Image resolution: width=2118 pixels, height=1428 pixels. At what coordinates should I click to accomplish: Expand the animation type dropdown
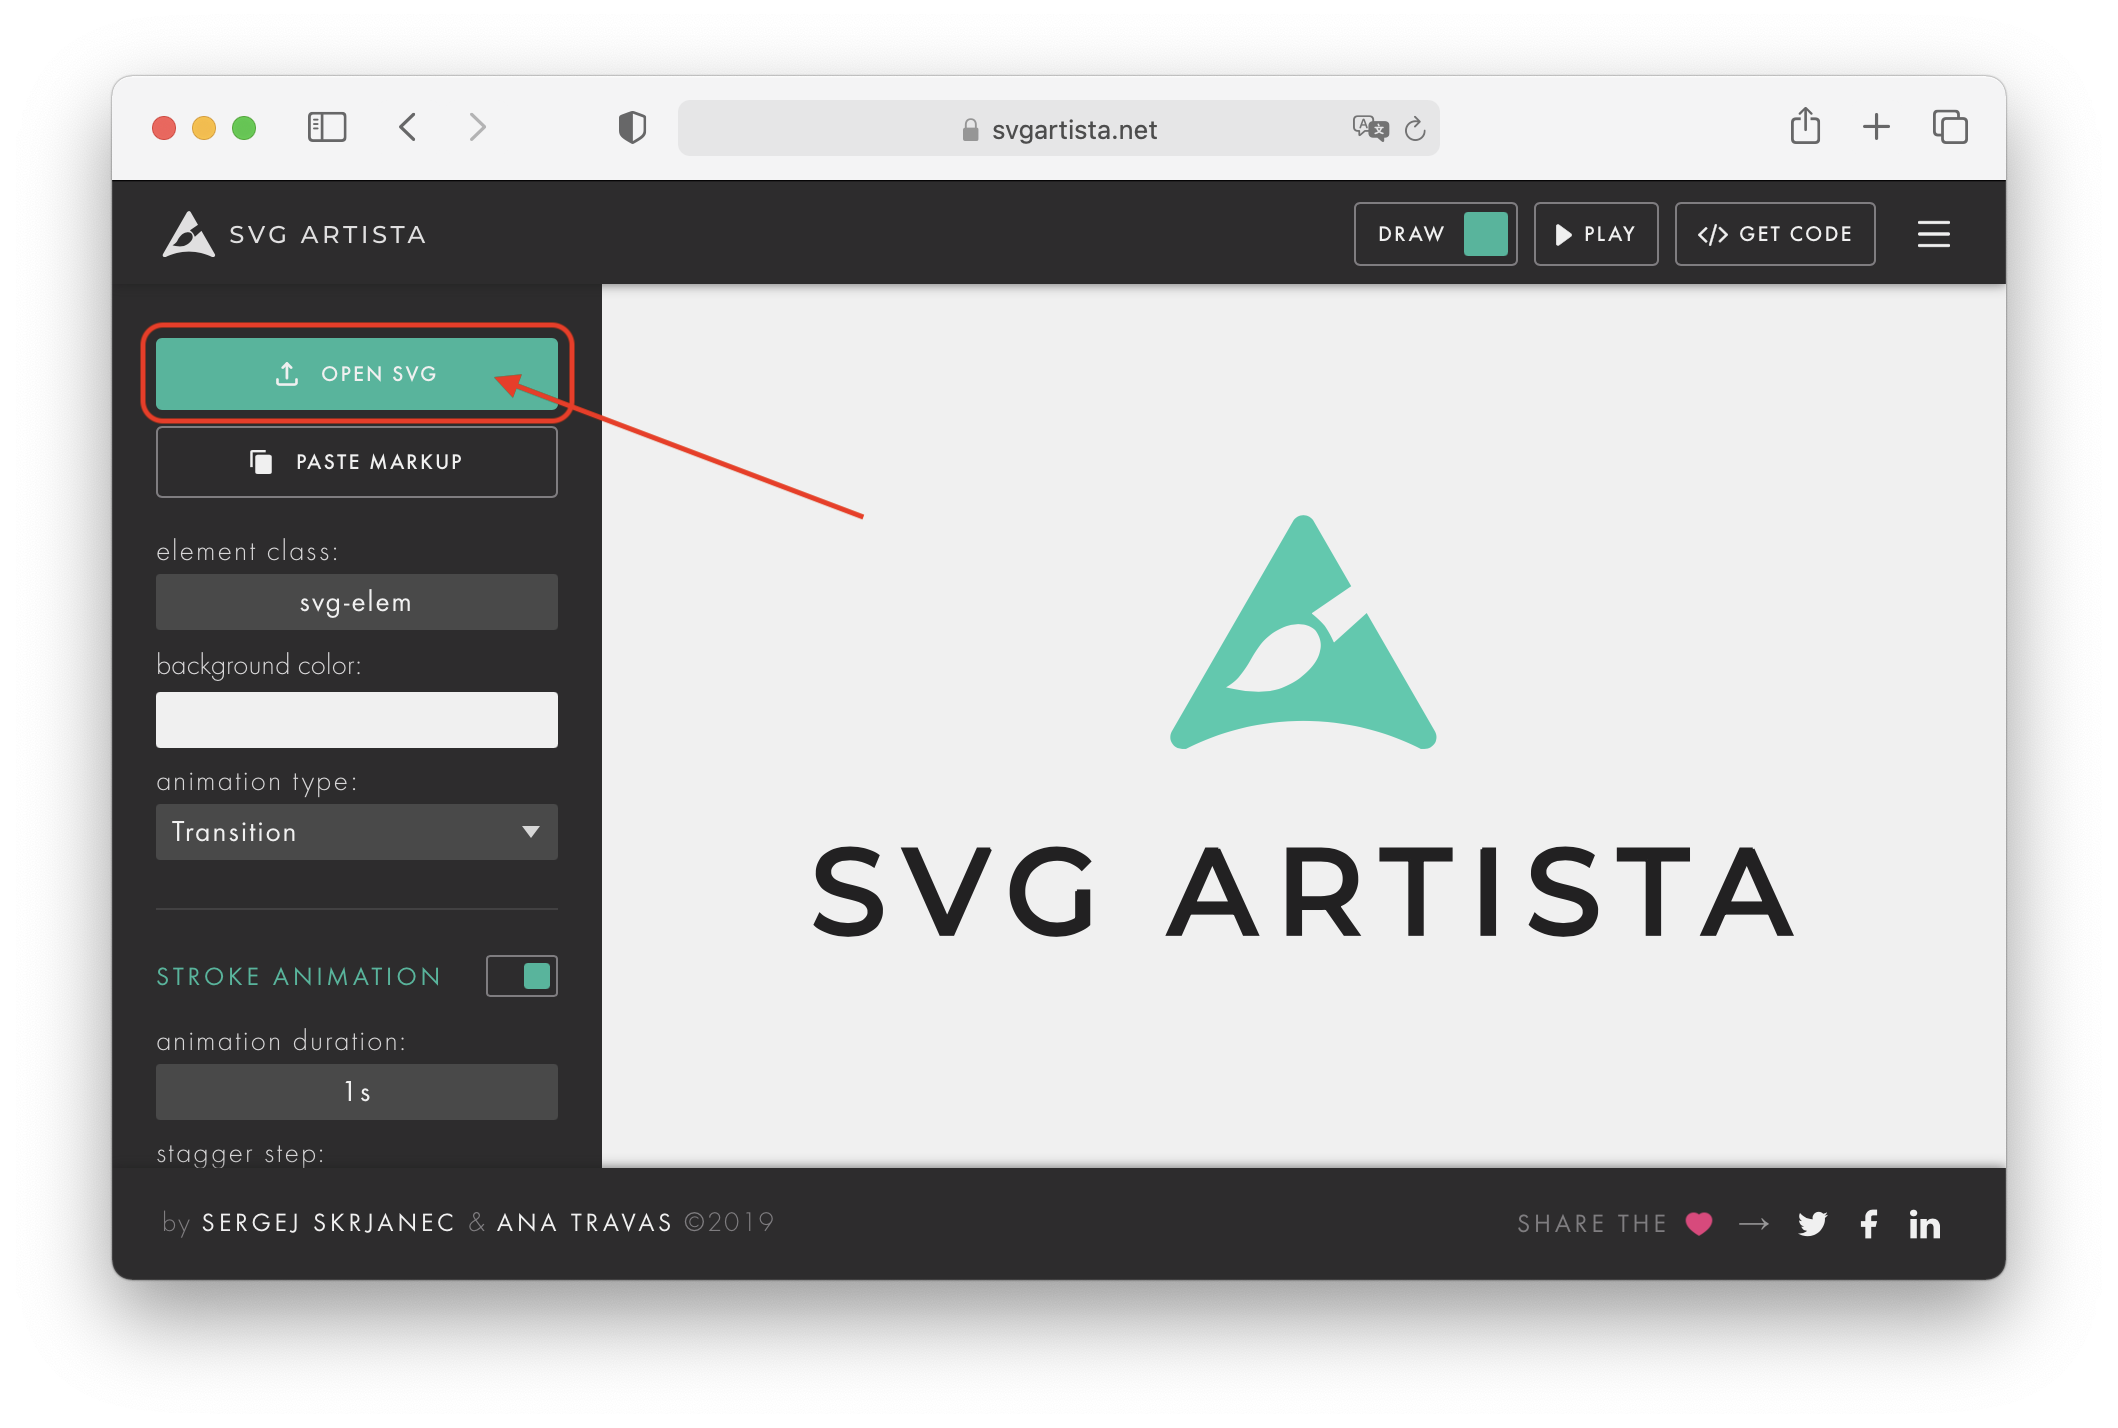(356, 832)
